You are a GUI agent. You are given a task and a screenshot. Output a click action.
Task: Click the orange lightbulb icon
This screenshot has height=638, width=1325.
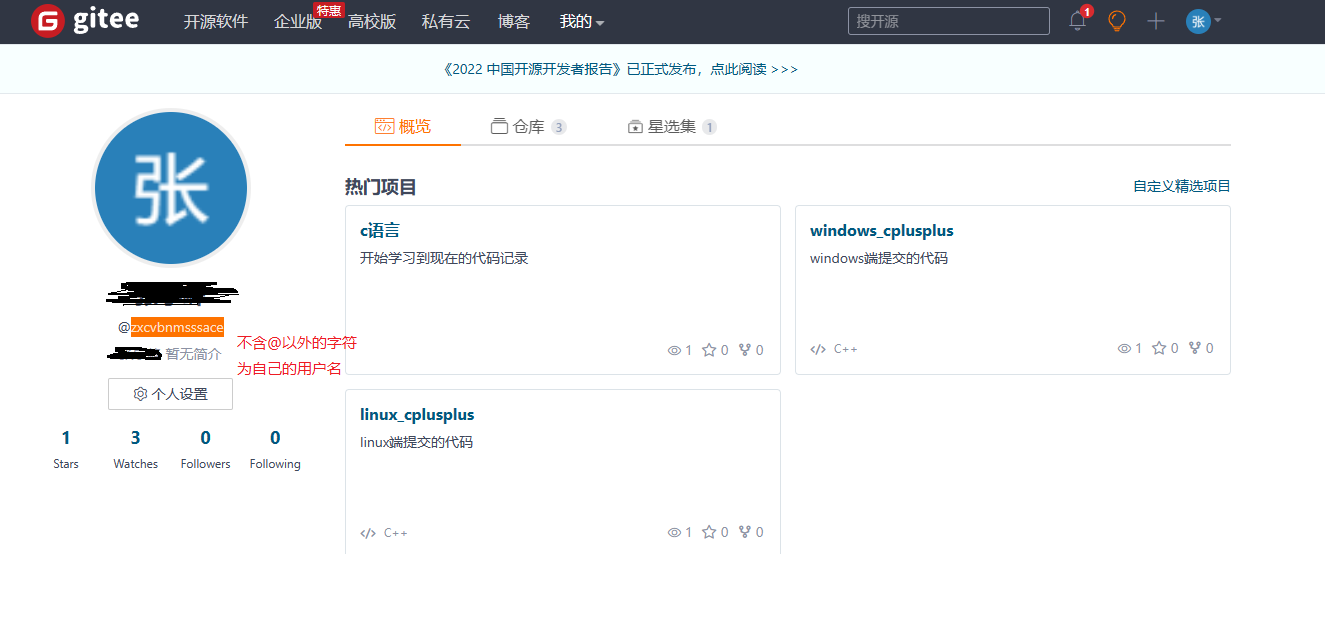pos(1117,21)
